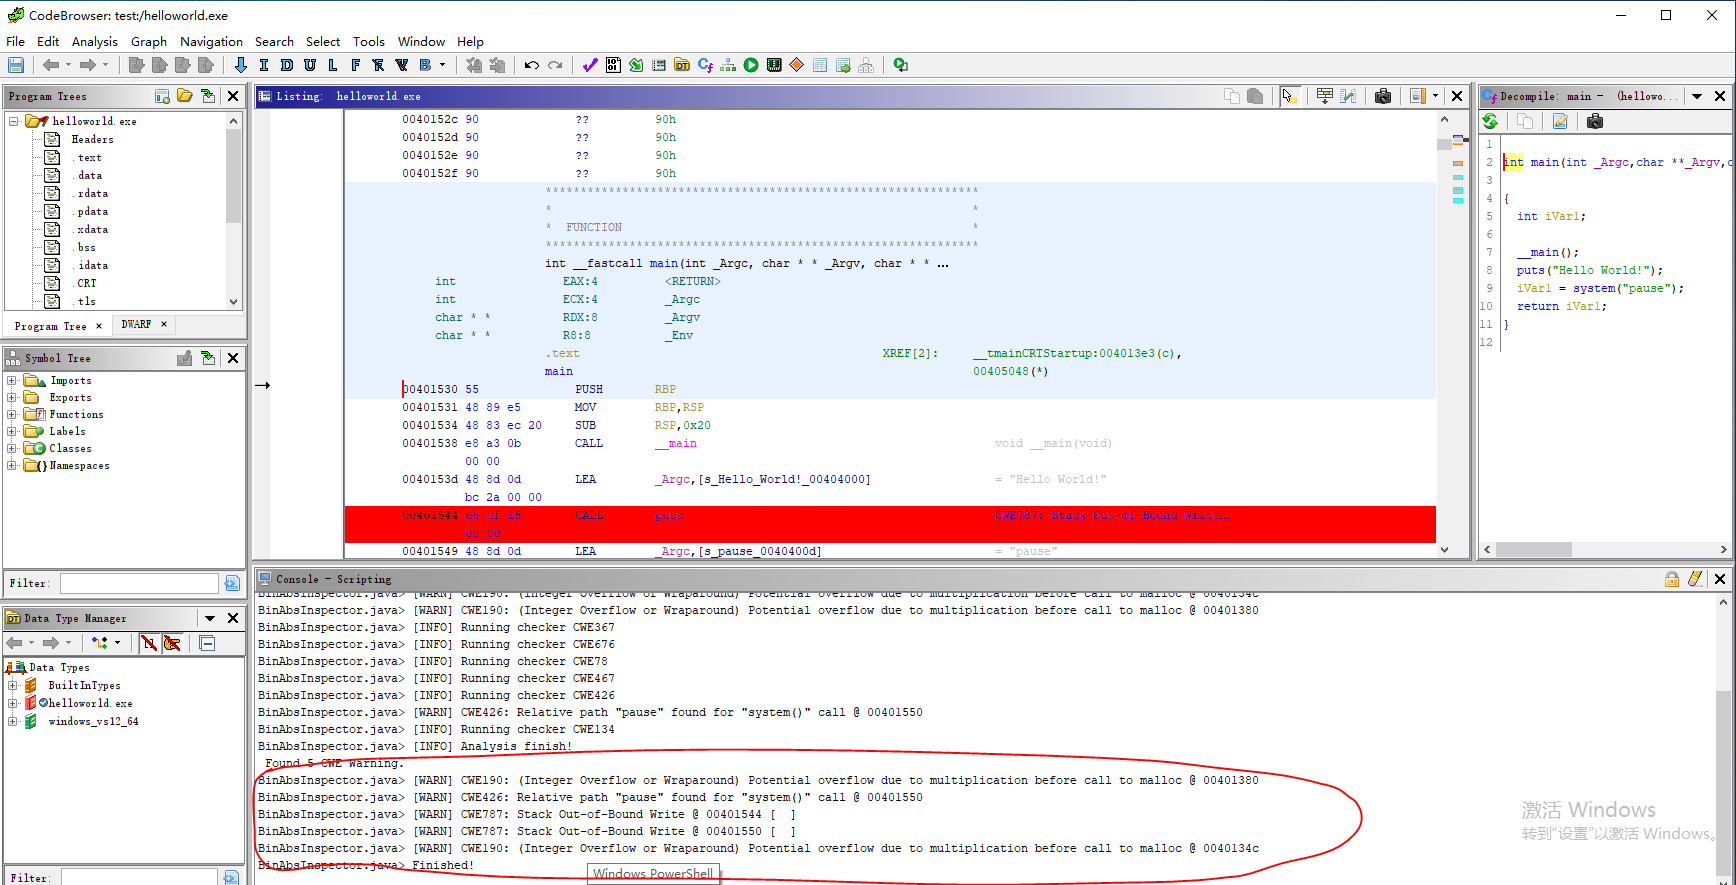The width and height of the screenshot is (1736, 885).
Task: Click the Decompile horizontal scrollbar right arrow
Action: pyautogui.click(x=1723, y=550)
